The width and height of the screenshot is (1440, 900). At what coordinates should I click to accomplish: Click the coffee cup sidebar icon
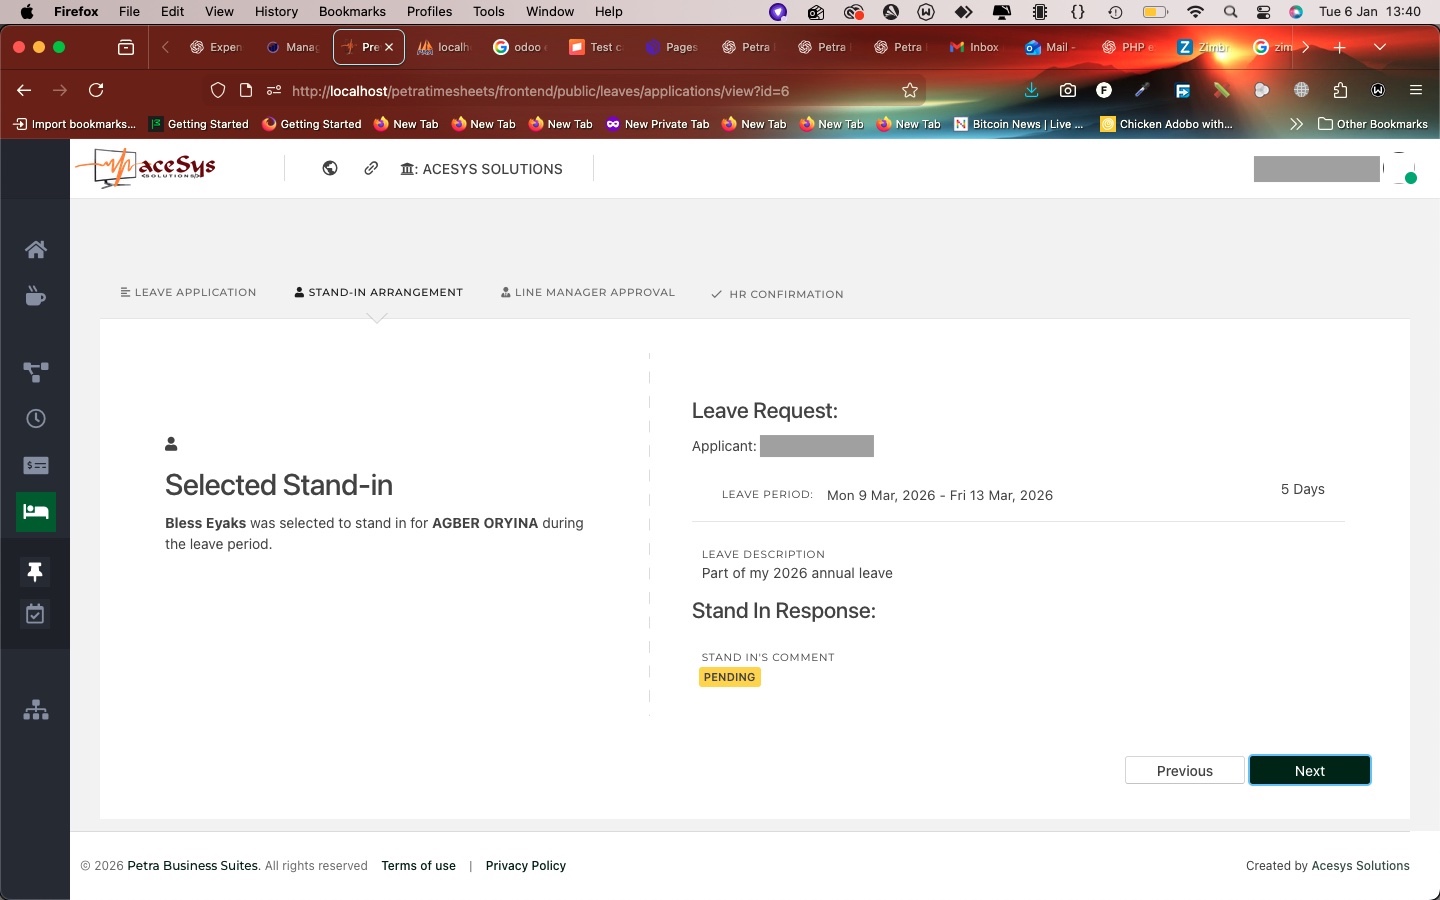tap(36, 296)
